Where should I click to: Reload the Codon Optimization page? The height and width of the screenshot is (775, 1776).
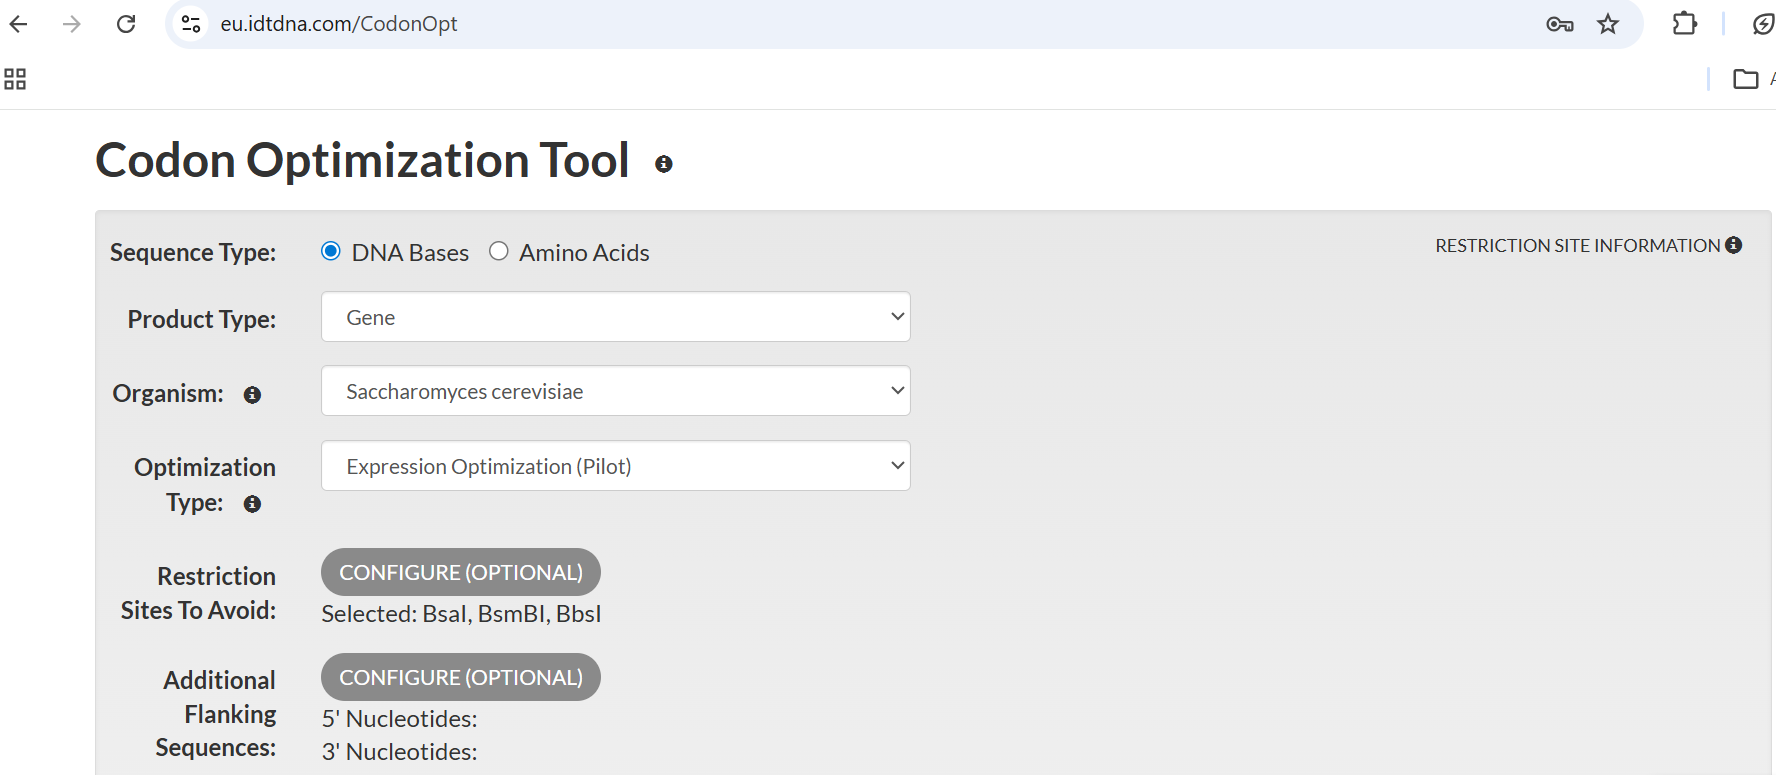(126, 24)
